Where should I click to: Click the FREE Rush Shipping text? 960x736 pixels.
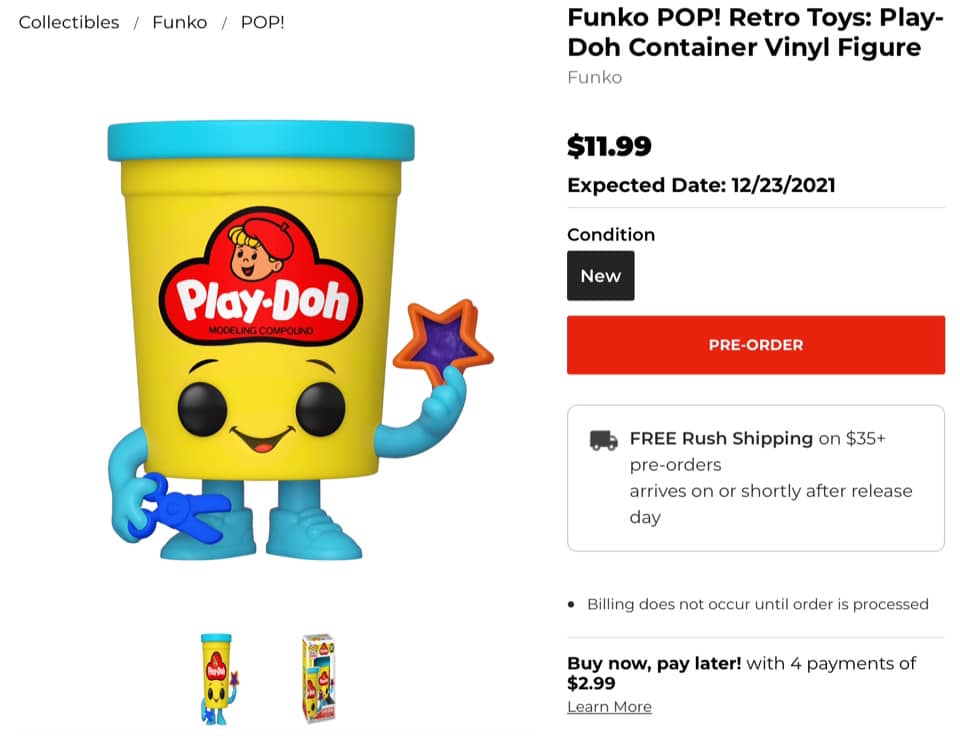(720, 438)
